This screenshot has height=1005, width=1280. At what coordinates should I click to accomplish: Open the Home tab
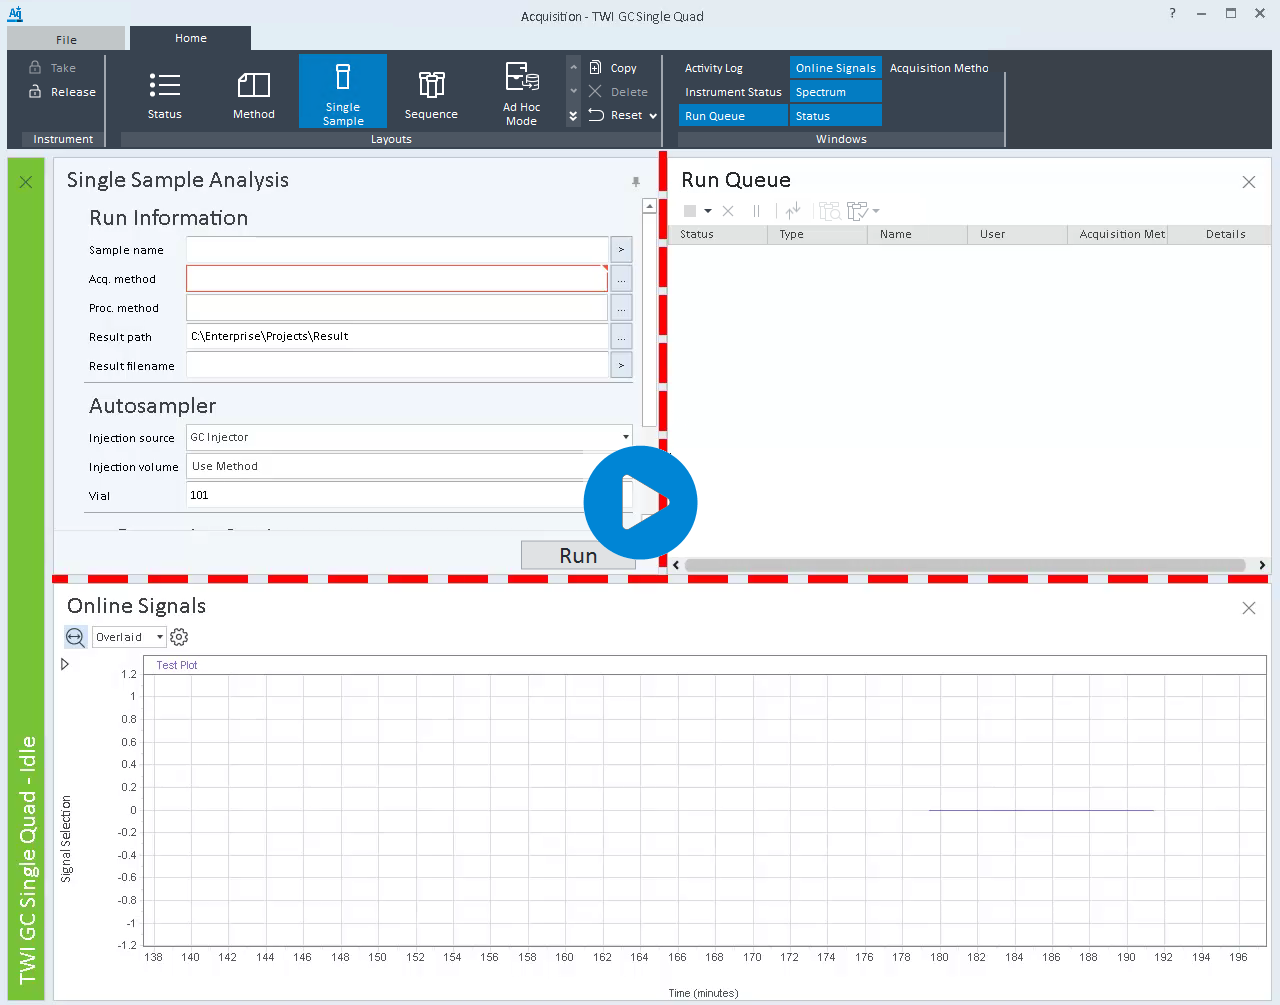pos(190,38)
